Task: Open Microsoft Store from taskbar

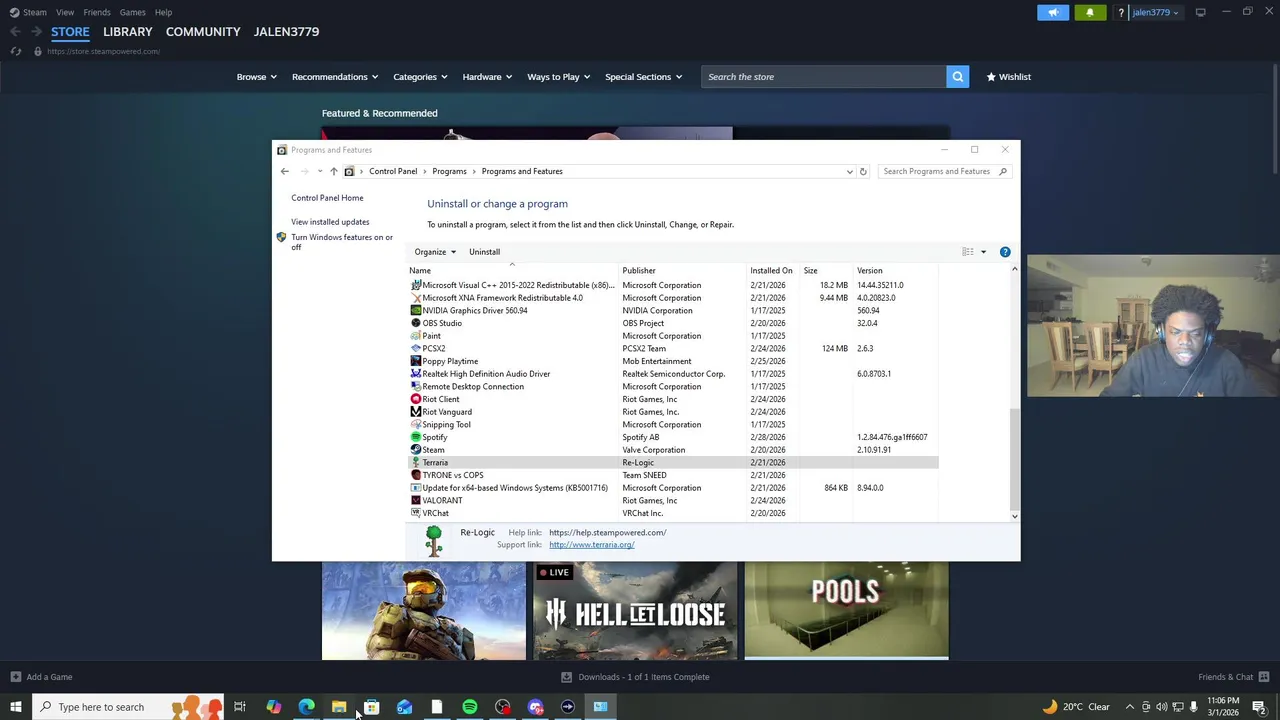Action: (x=371, y=707)
